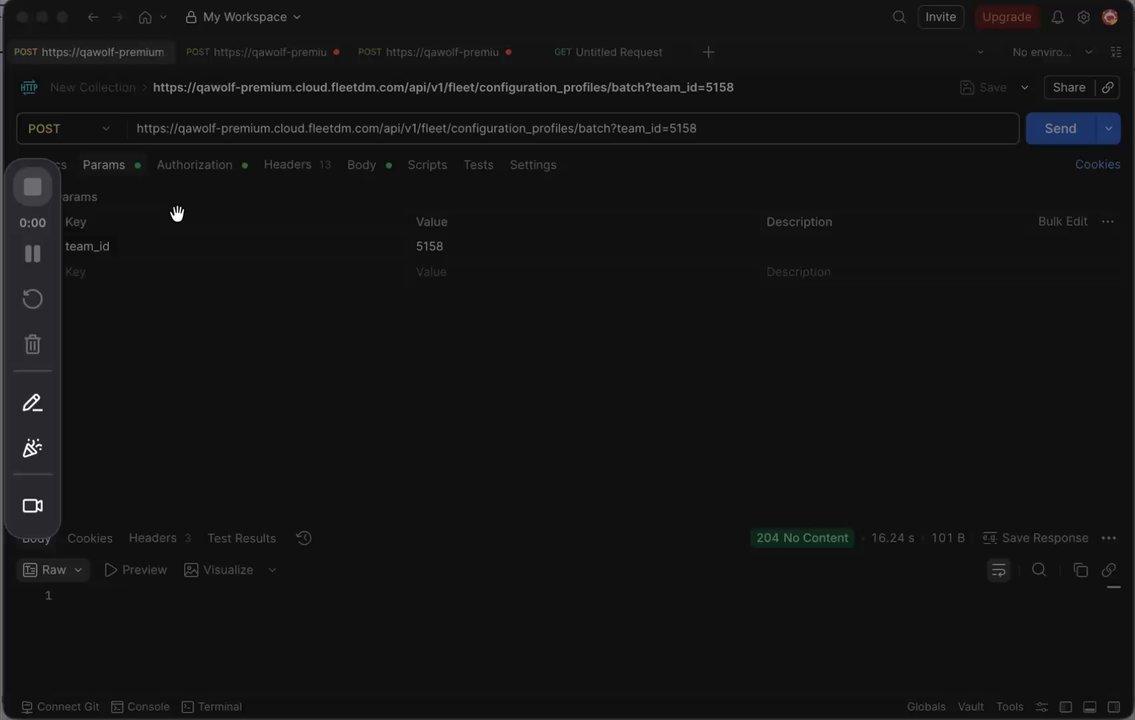Expand the Visualize options chevron
The width and height of the screenshot is (1135, 720).
[x=272, y=570]
